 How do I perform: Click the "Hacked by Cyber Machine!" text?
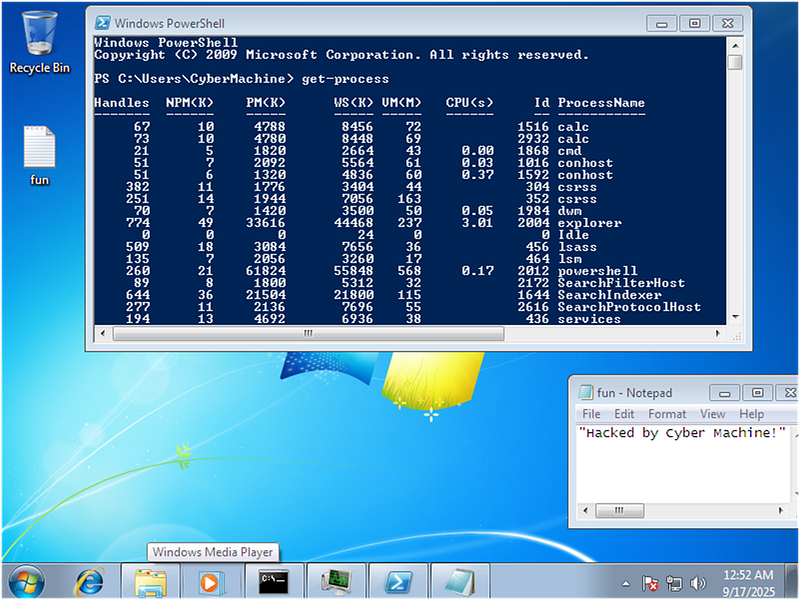(682, 433)
